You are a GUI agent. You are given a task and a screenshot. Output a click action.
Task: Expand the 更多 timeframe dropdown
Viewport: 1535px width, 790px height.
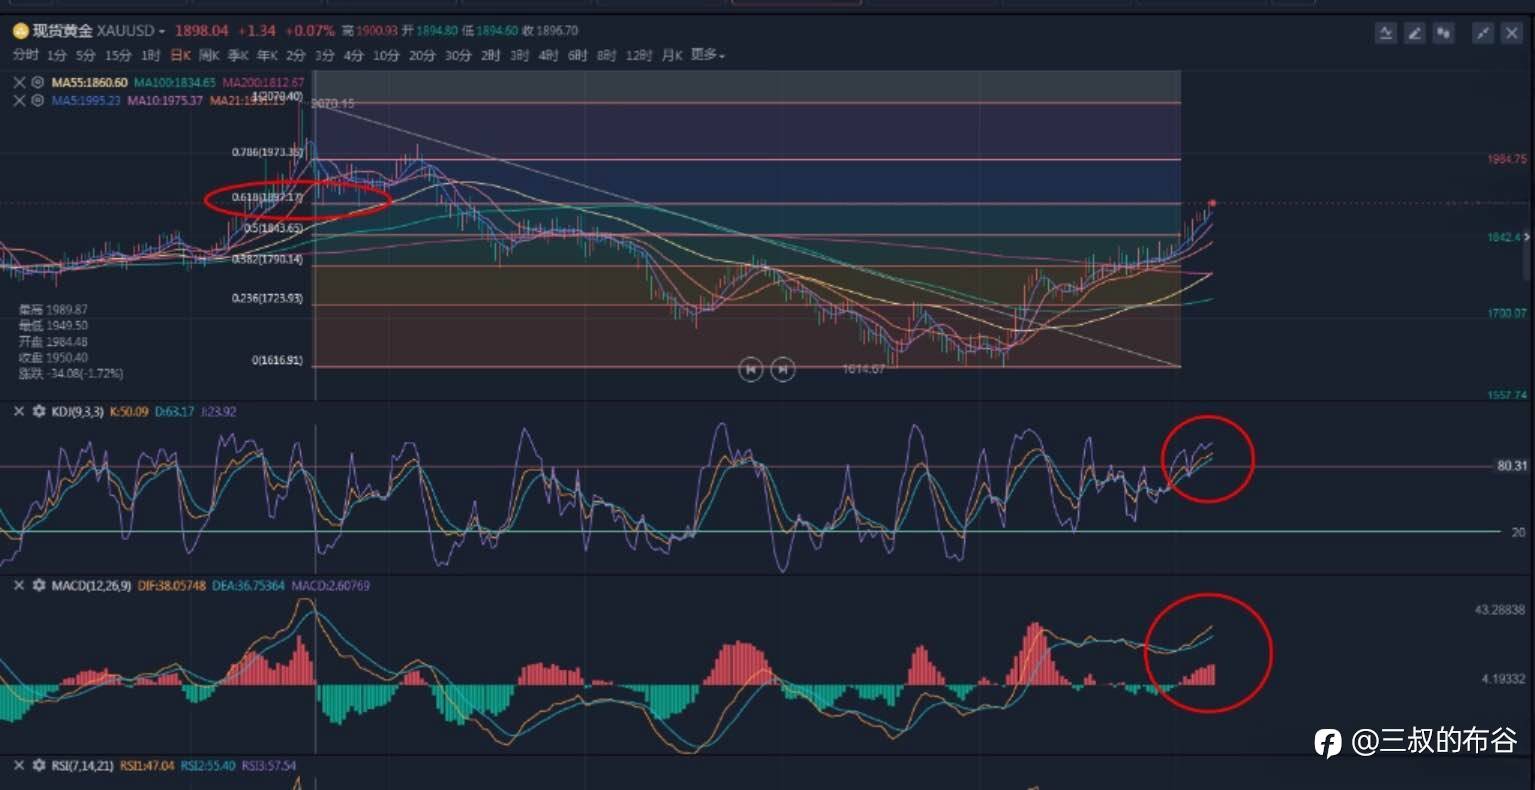pyautogui.click(x=708, y=55)
